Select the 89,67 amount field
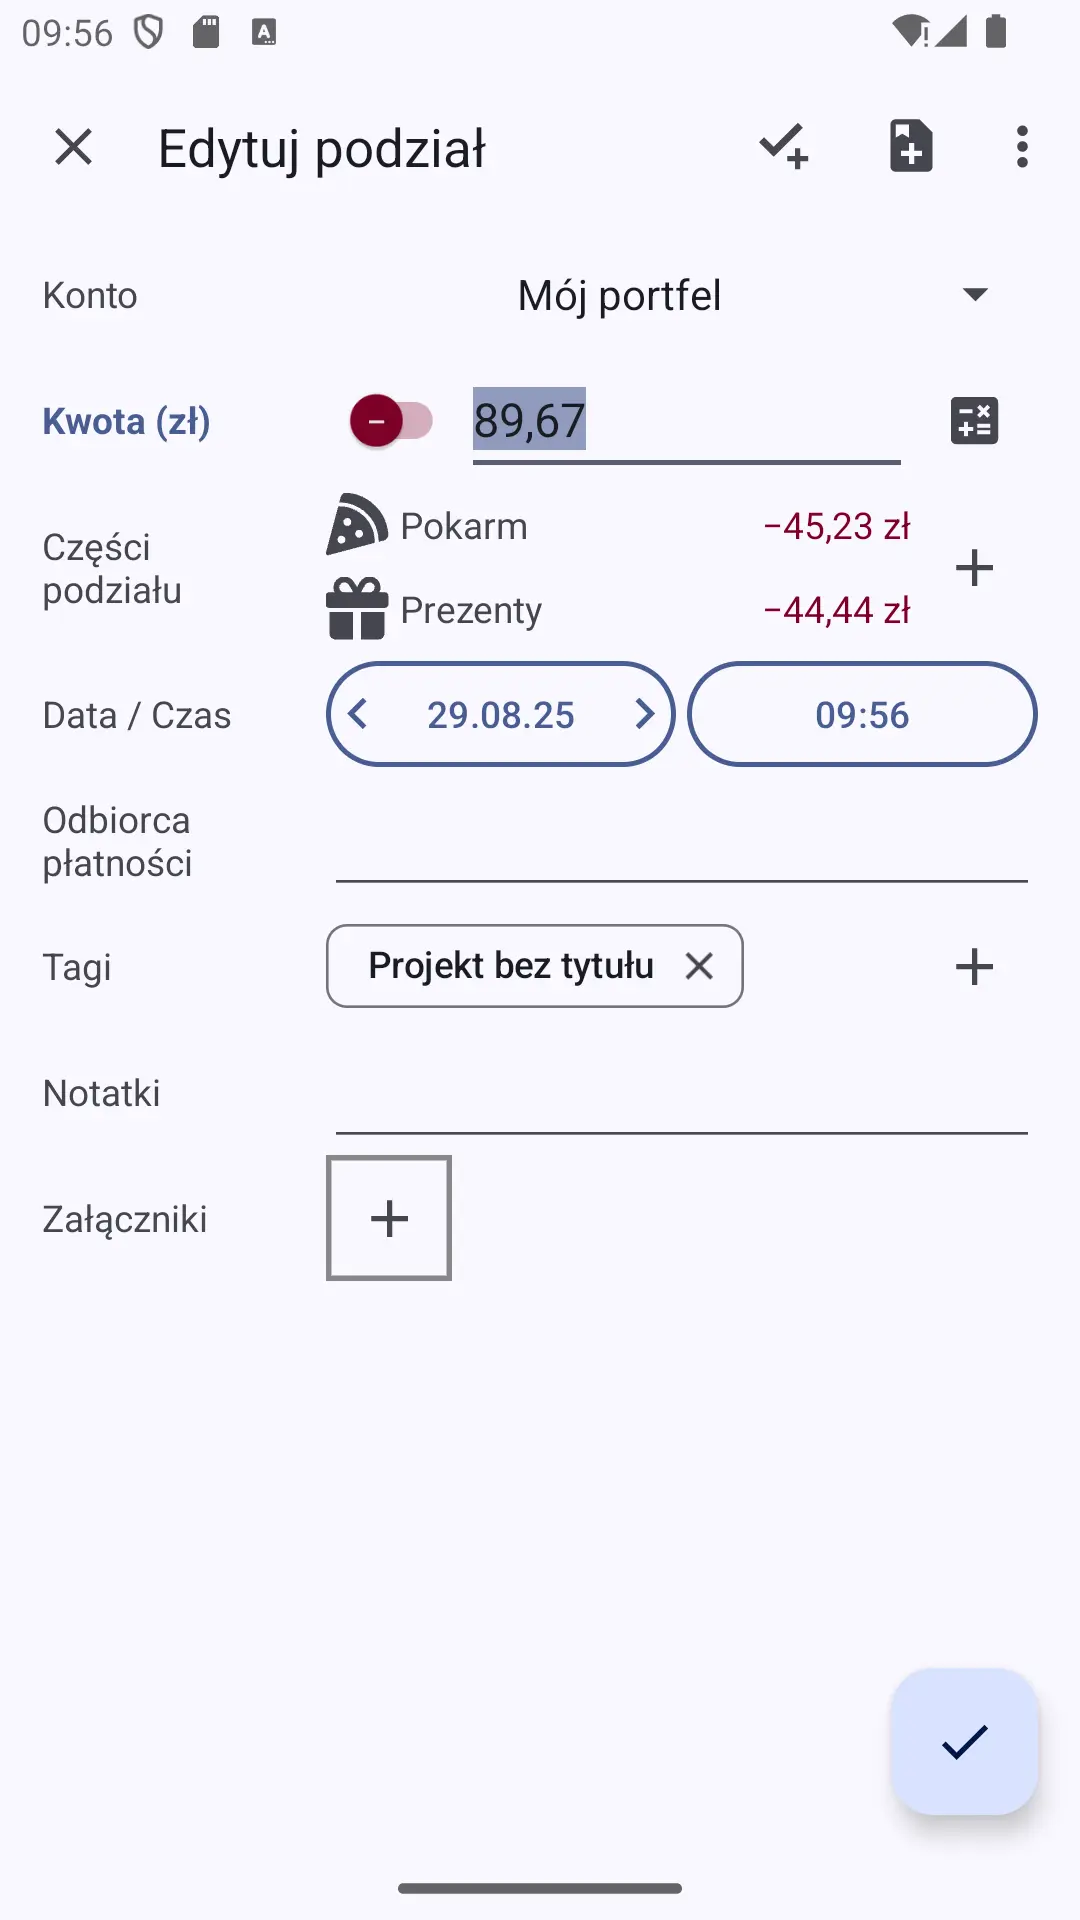This screenshot has width=1080, height=1920. point(686,421)
